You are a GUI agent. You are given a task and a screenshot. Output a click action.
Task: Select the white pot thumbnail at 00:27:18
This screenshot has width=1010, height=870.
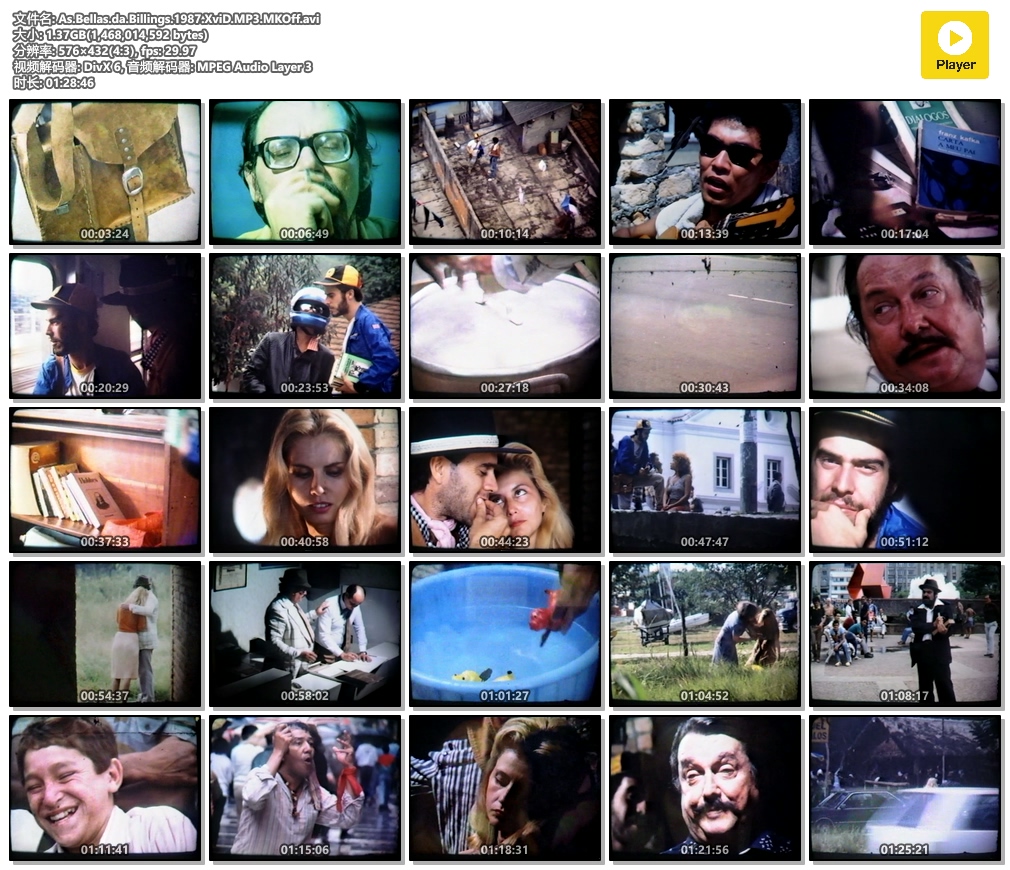pyautogui.click(x=505, y=324)
